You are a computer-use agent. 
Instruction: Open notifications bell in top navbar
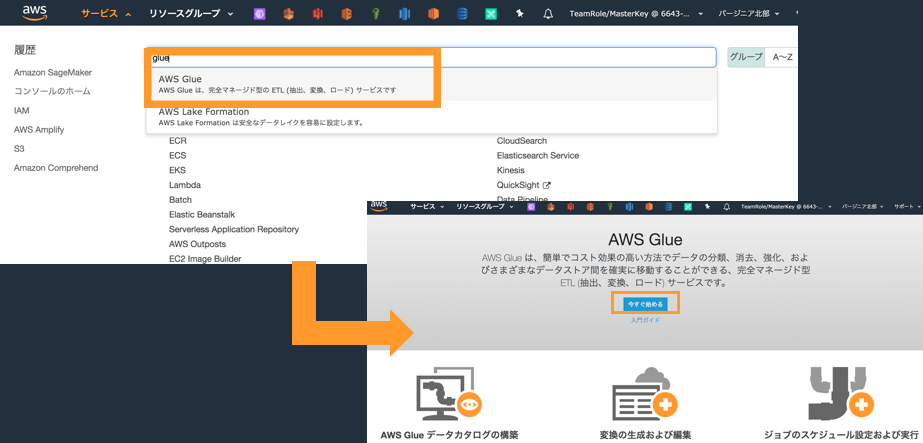pos(548,14)
